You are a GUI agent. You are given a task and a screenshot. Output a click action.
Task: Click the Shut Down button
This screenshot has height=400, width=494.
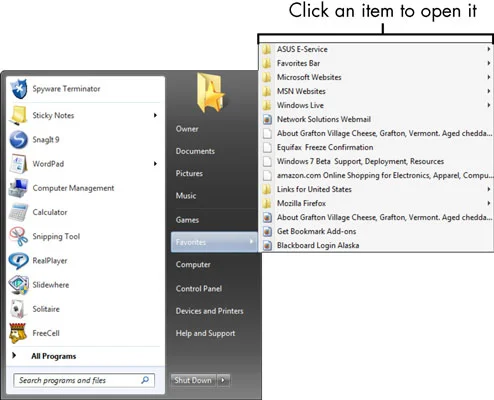[x=193, y=380]
